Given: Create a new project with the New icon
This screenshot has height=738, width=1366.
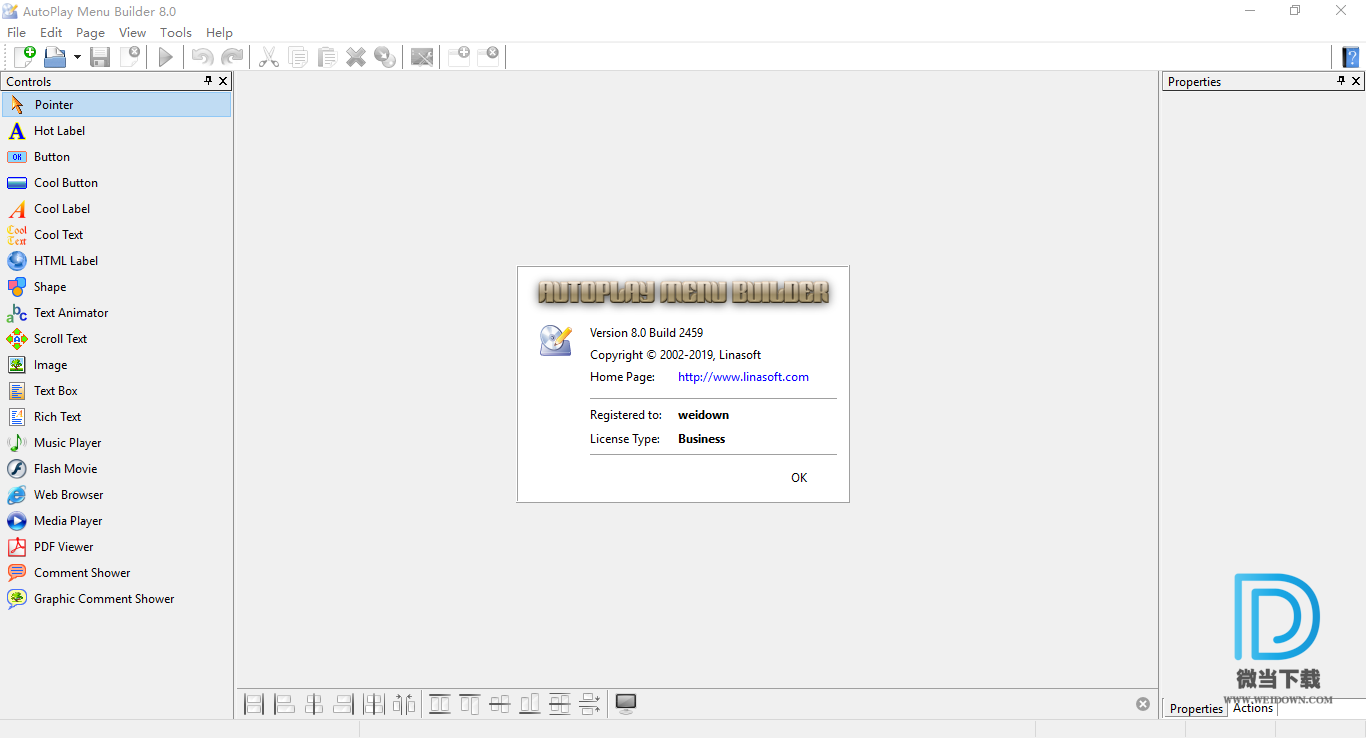Looking at the screenshot, I should point(24,57).
